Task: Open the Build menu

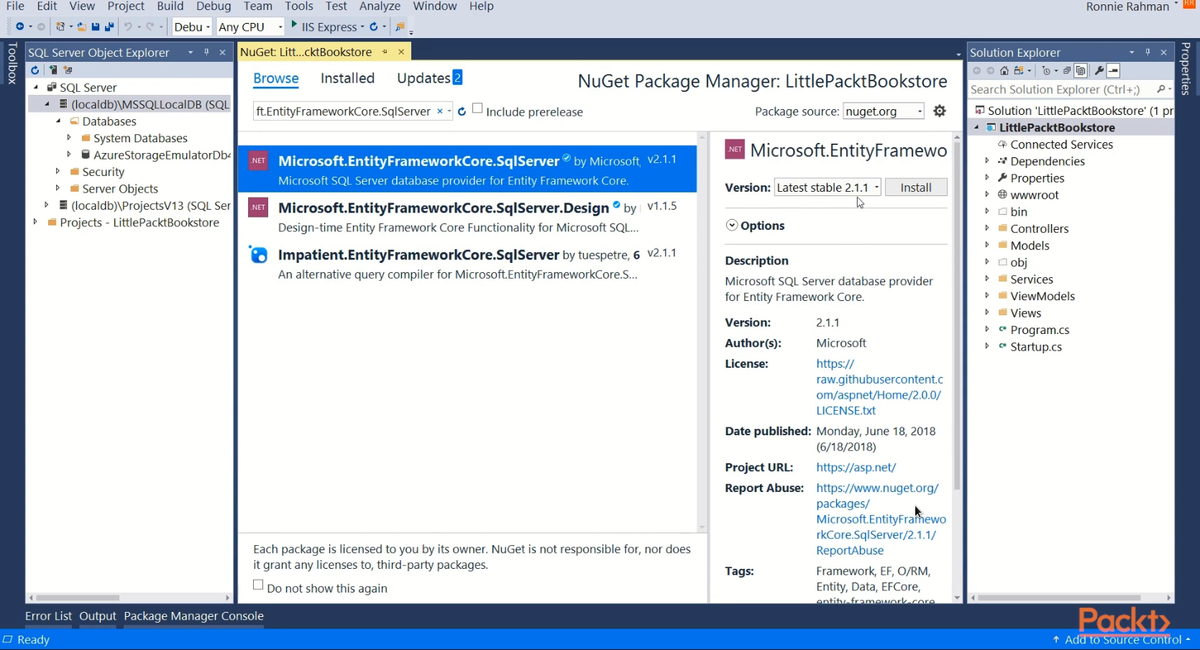Action: click(170, 6)
